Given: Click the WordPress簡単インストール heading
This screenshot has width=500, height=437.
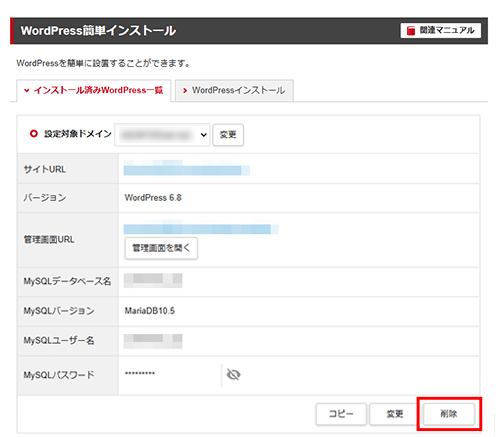Looking at the screenshot, I should pyautogui.click(x=98, y=31).
